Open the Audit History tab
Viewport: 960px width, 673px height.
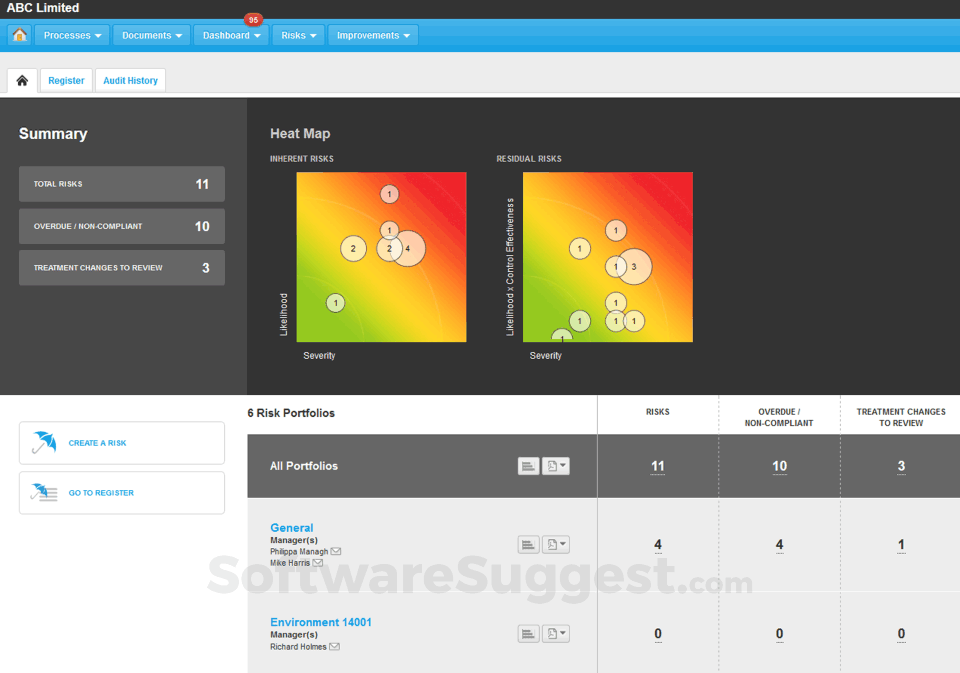tap(130, 80)
